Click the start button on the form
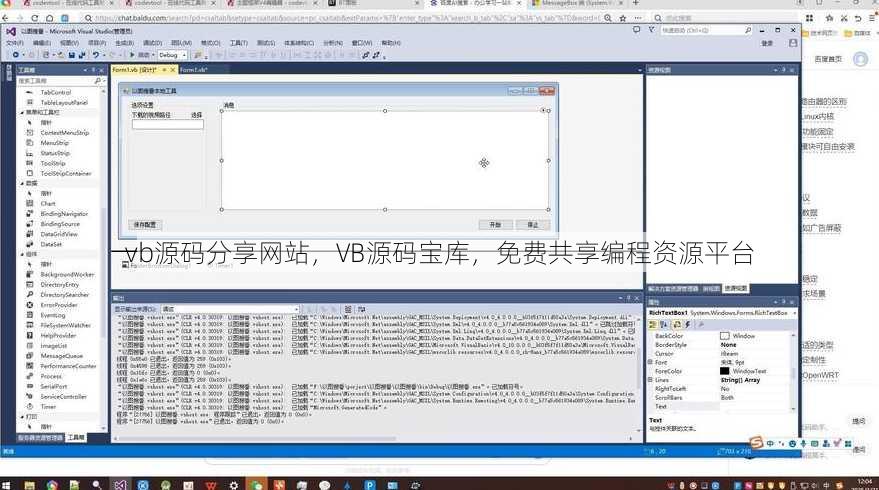The height and width of the screenshot is (490, 879). (x=495, y=225)
